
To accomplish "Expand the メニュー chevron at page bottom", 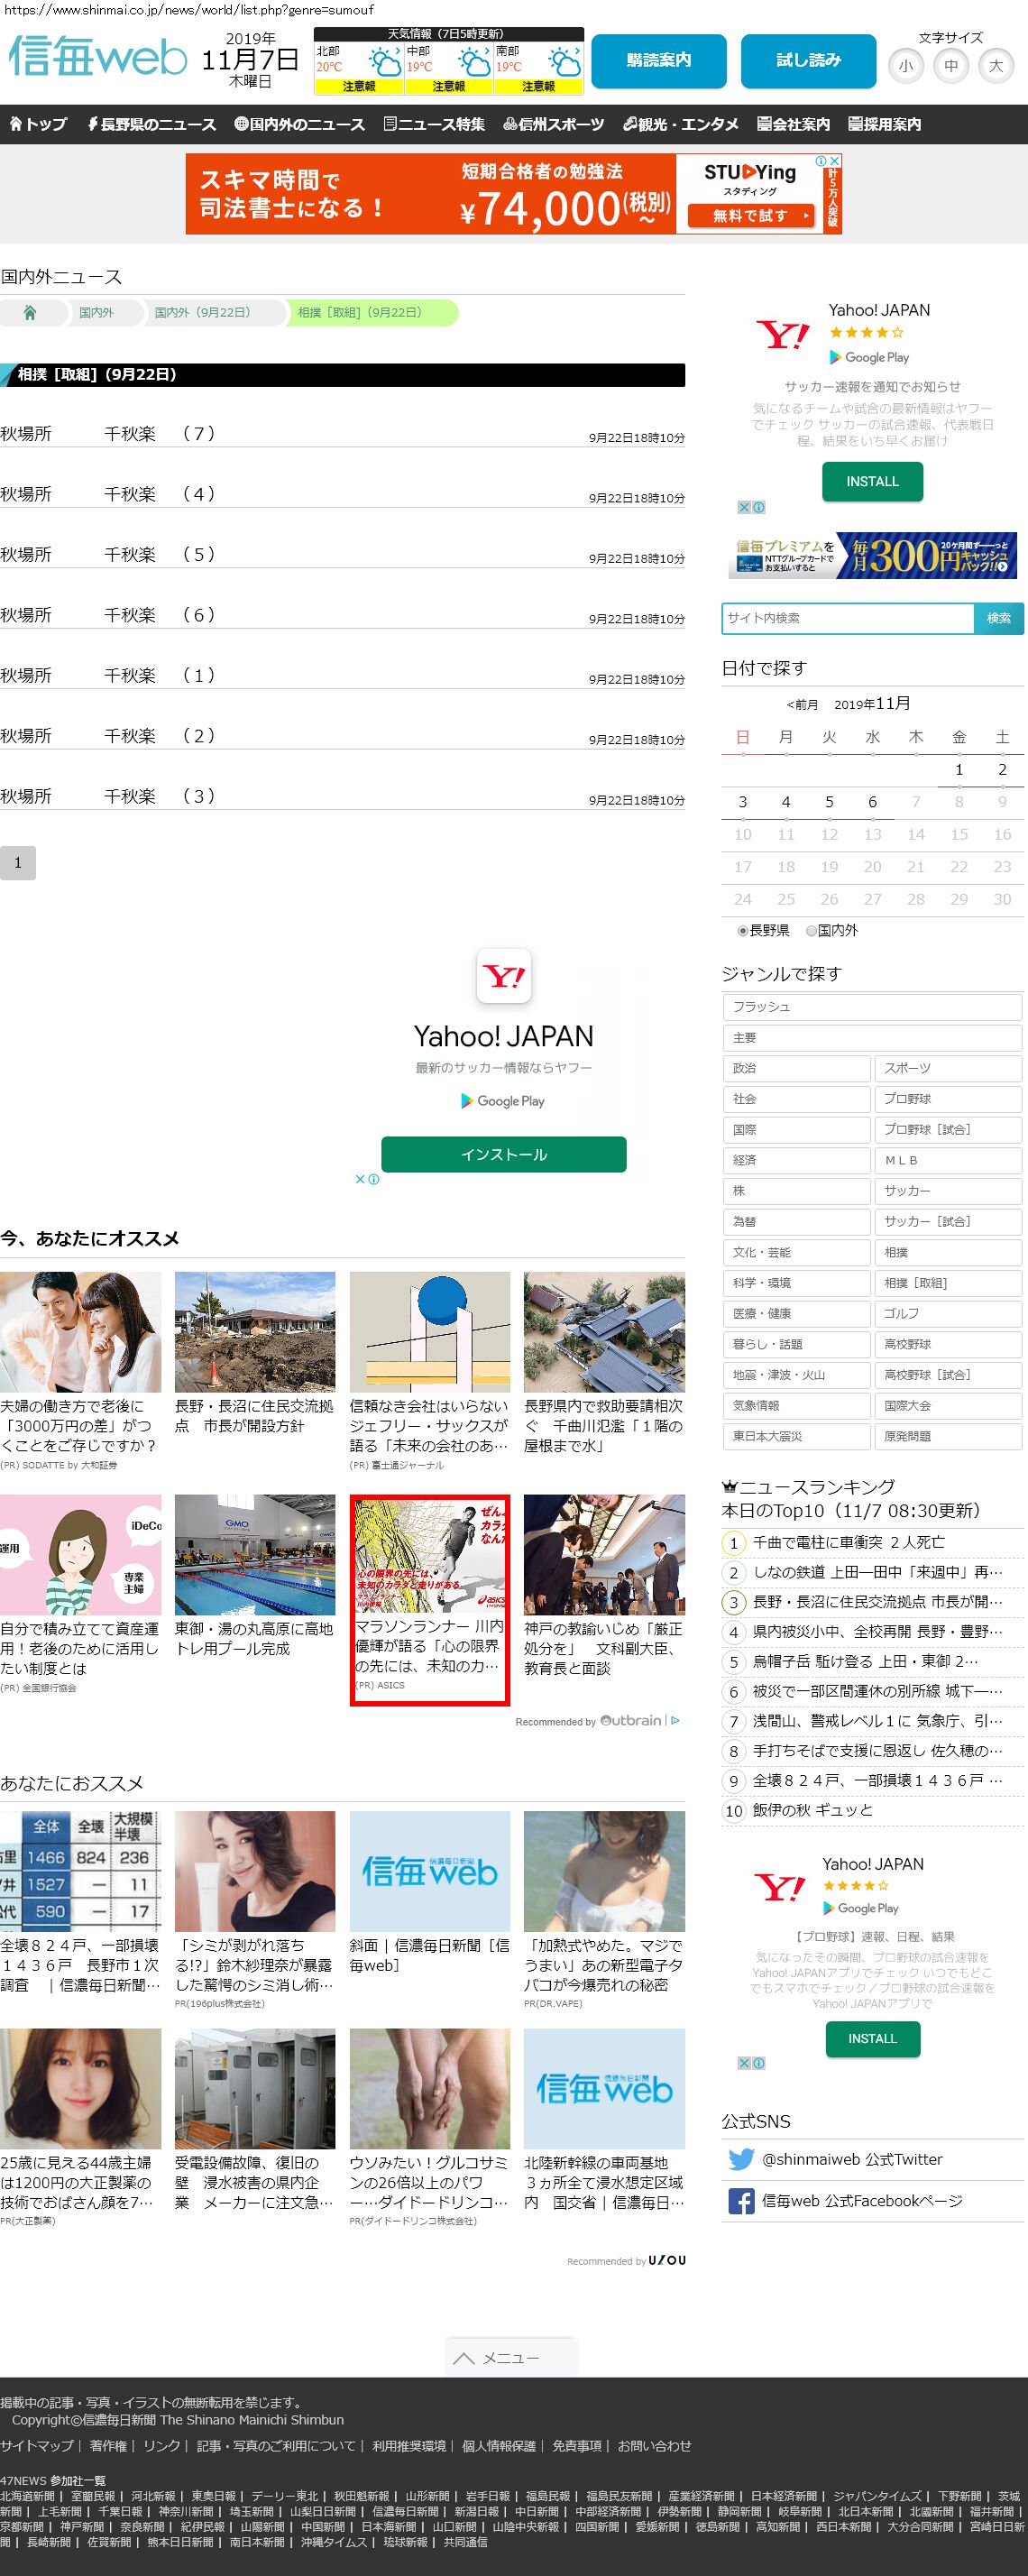I will click(x=463, y=2358).
